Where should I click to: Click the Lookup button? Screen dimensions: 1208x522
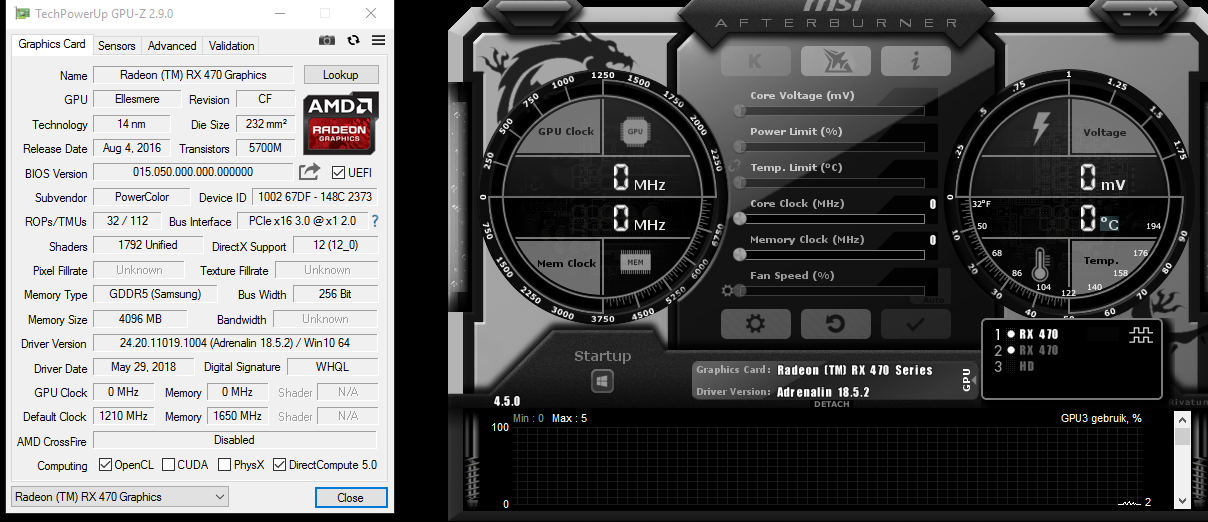click(x=340, y=75)
